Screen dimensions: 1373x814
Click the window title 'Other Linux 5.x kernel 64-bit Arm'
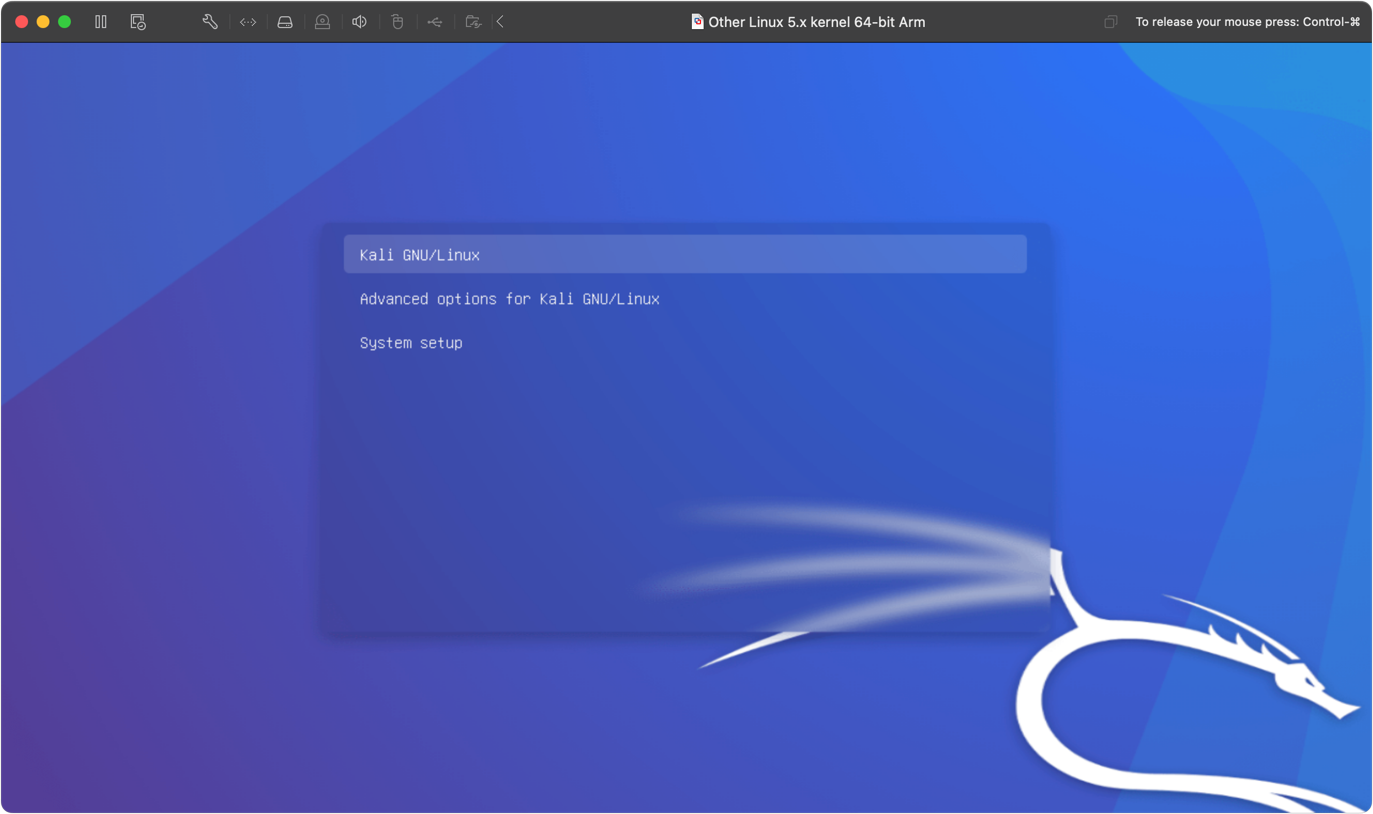tap(816, 22)
